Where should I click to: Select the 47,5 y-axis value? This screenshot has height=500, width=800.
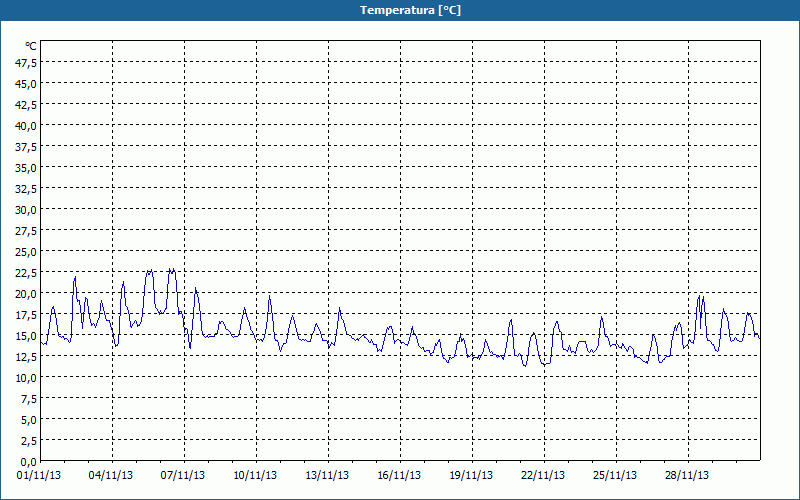pyautogui.click(x=27, y=63)
